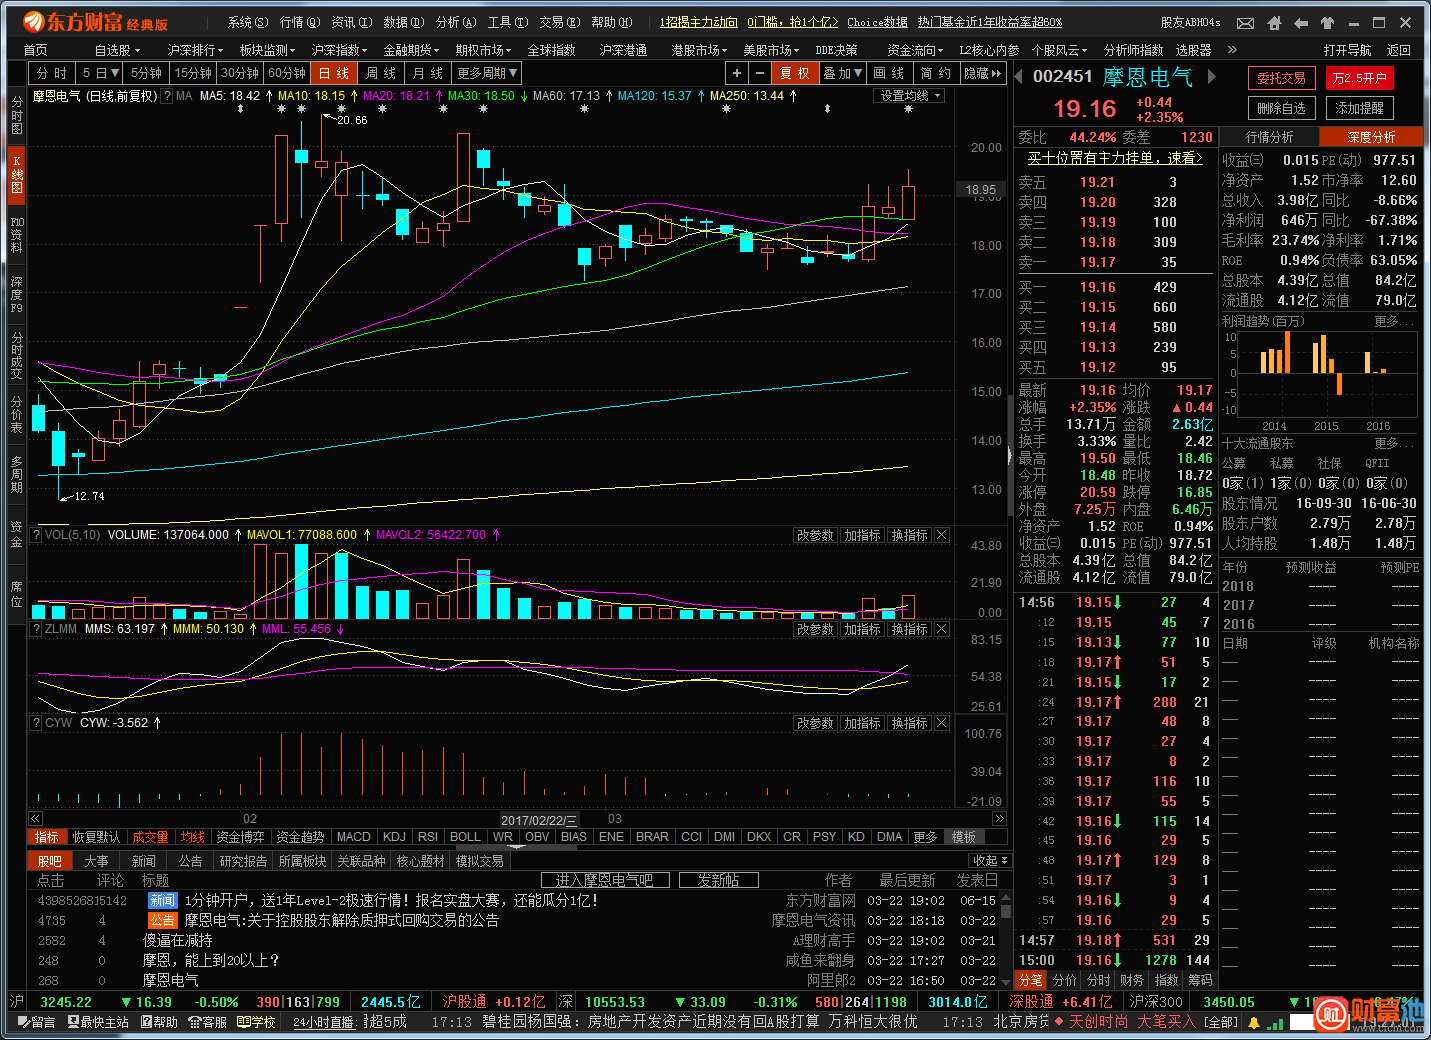Open 5日 period dropdown

click(x=100, y=73)
